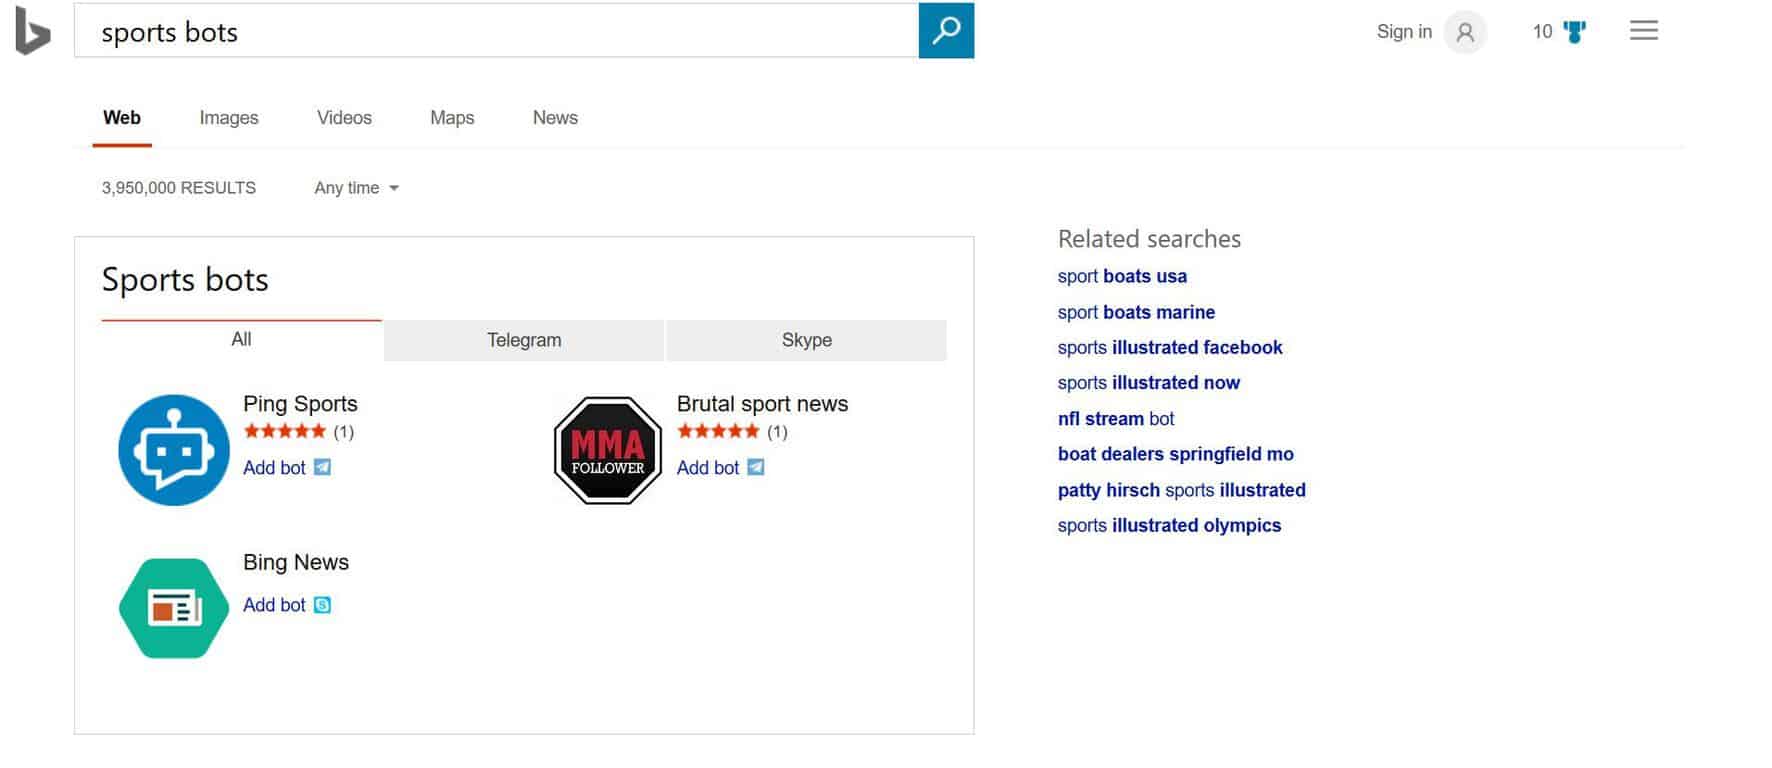The width and height of the screenshot is (1772, 768).
Task: Open the user profile avatar icon
Action: point(1465,32)
